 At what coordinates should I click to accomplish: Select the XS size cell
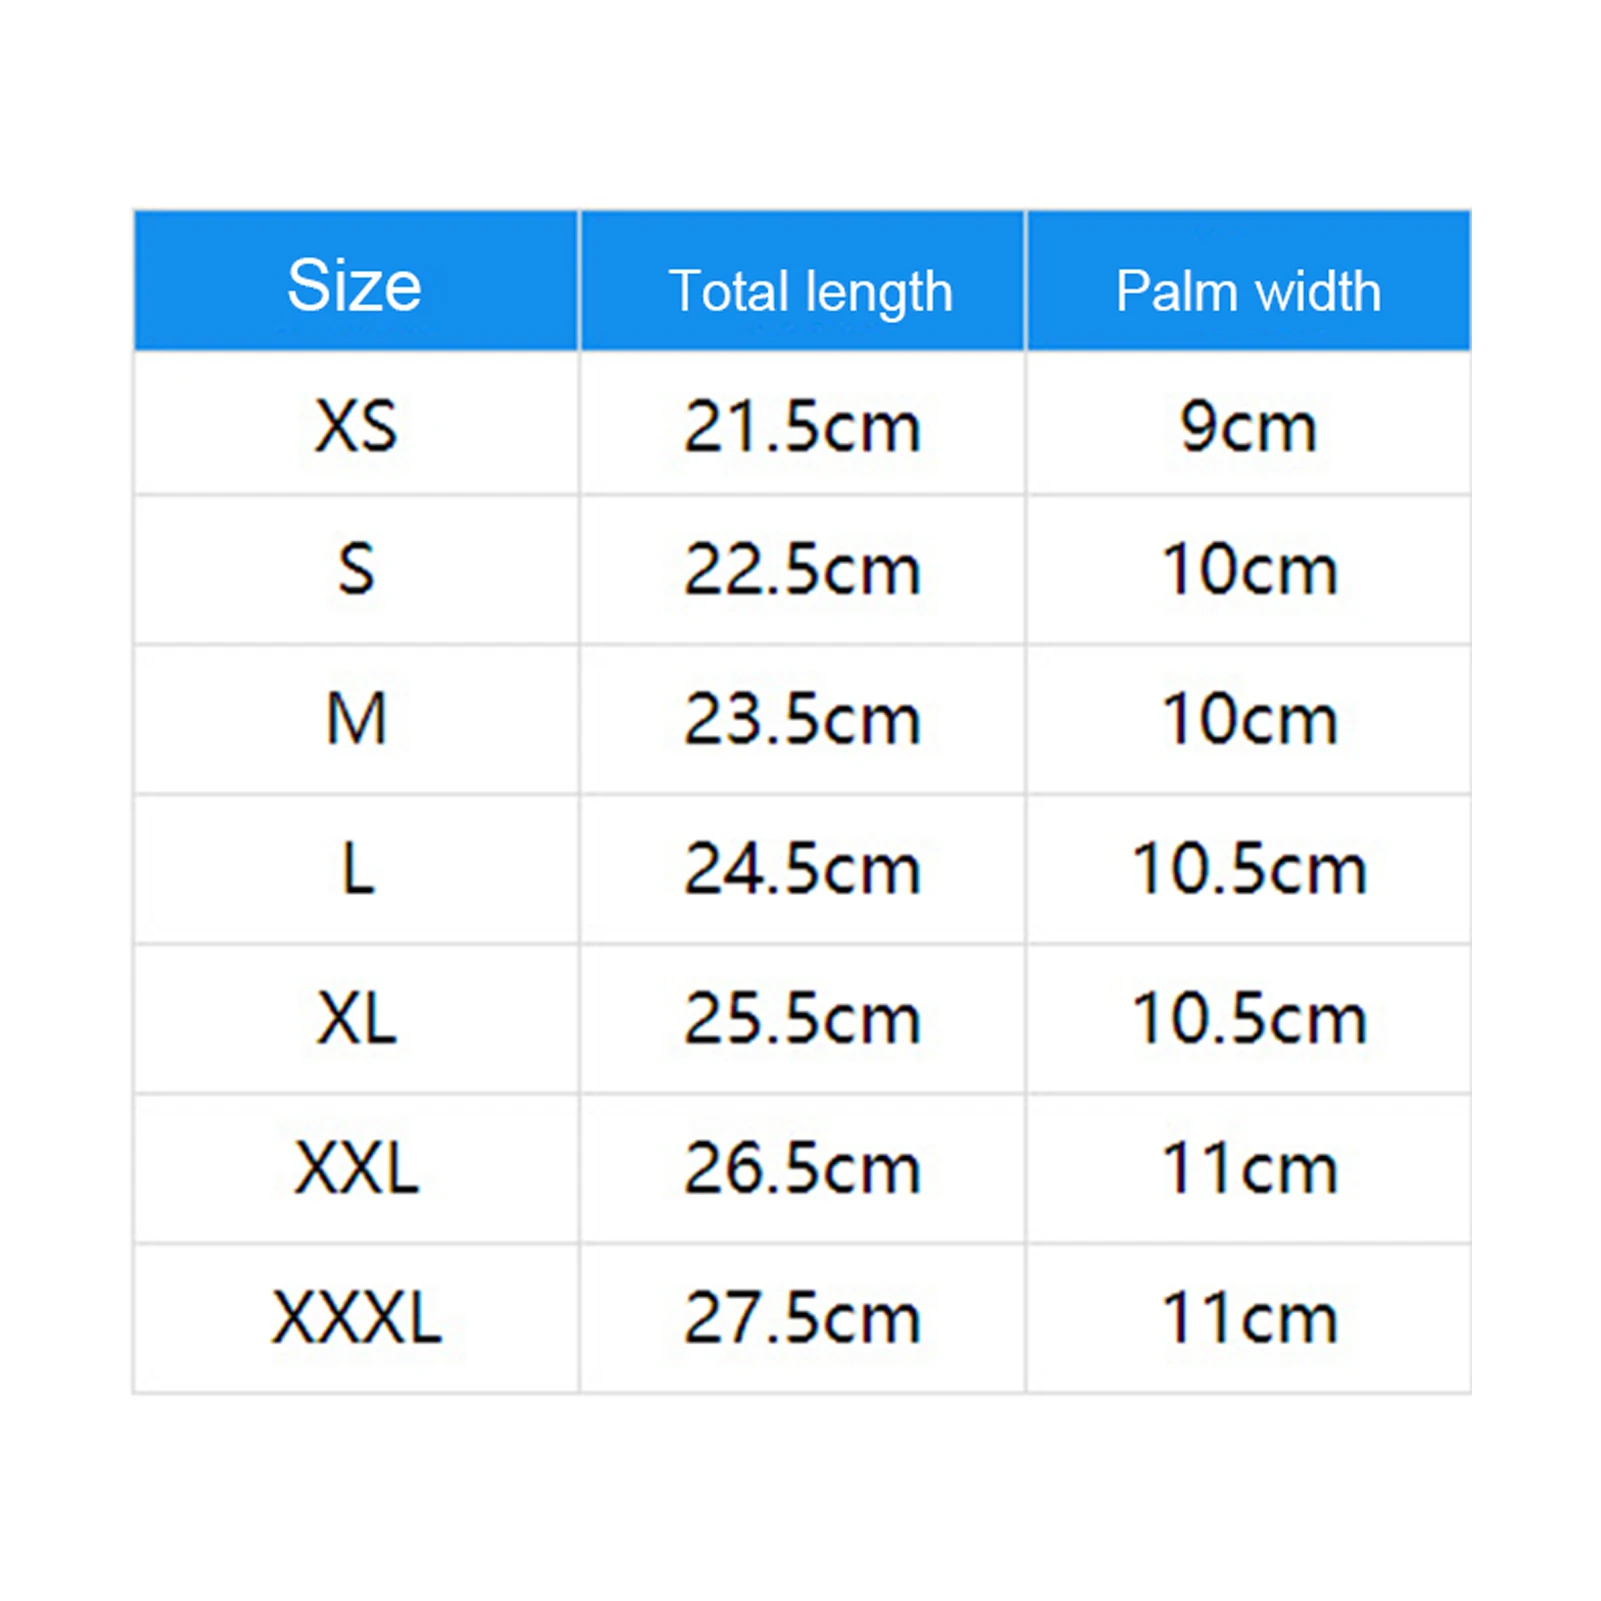356,426
